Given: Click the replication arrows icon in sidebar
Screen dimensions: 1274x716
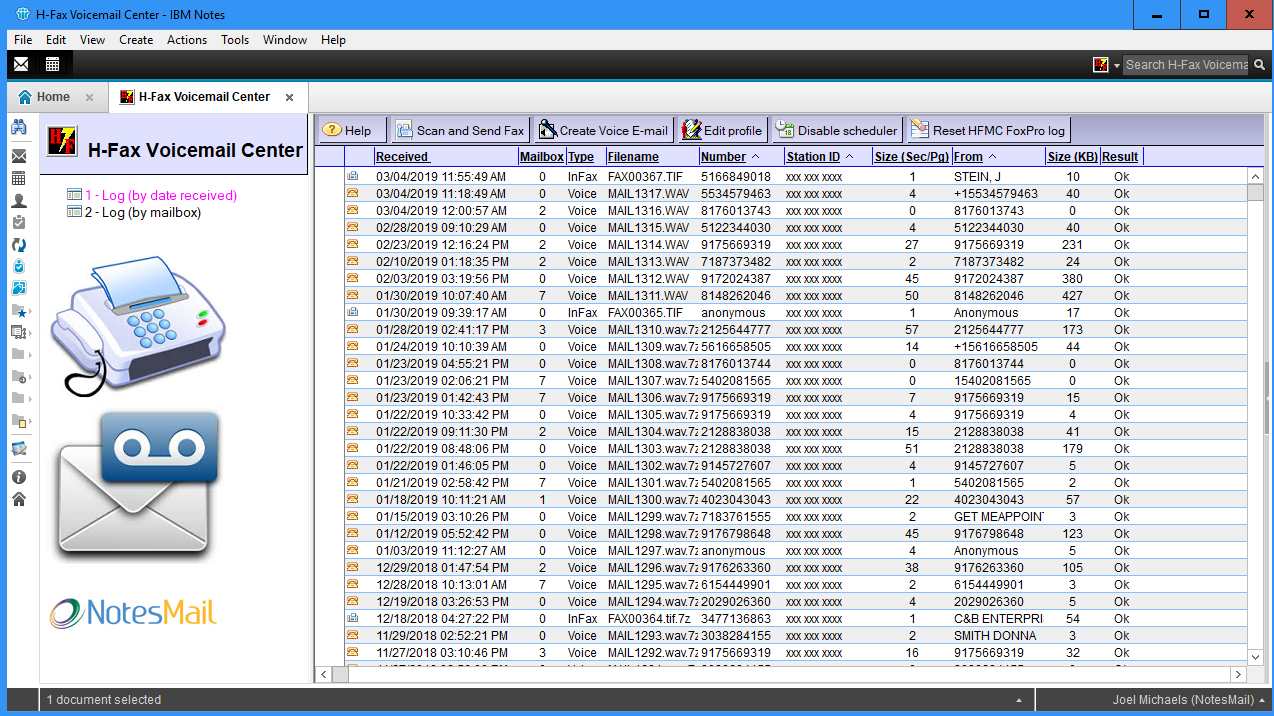Looking at the screenshot, I should point(18,245).
